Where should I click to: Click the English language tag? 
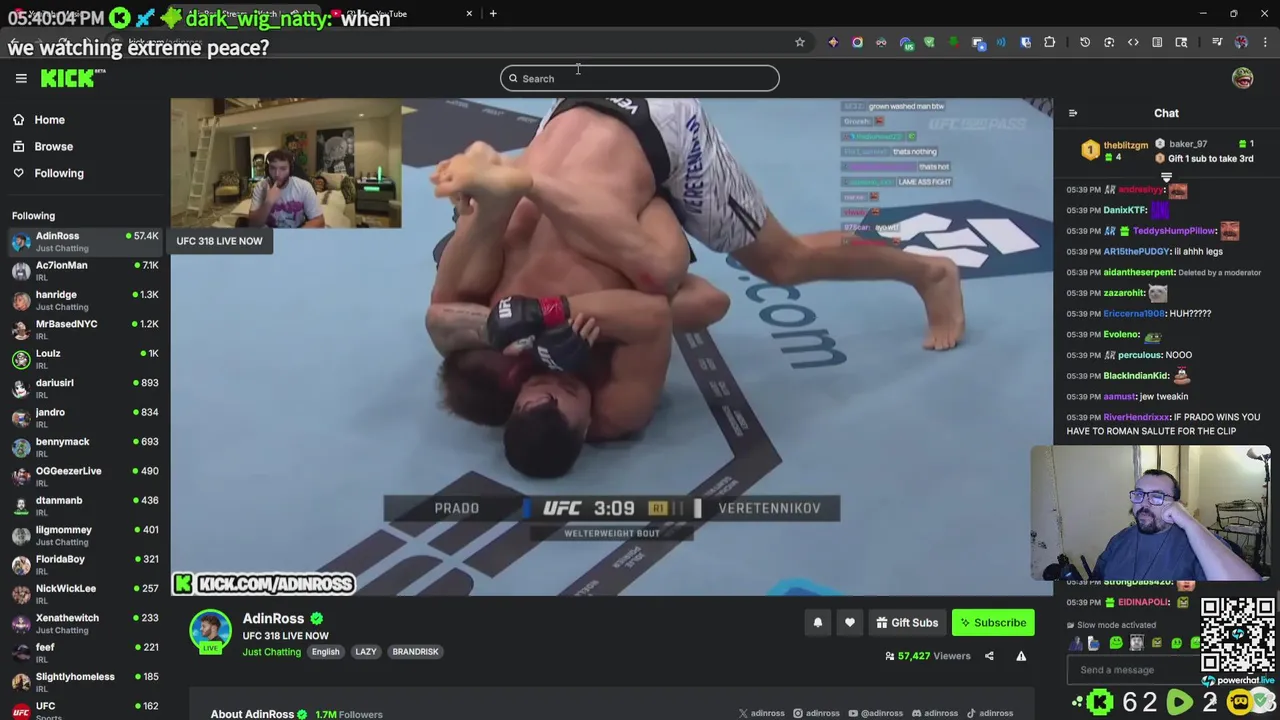(325, 652)
